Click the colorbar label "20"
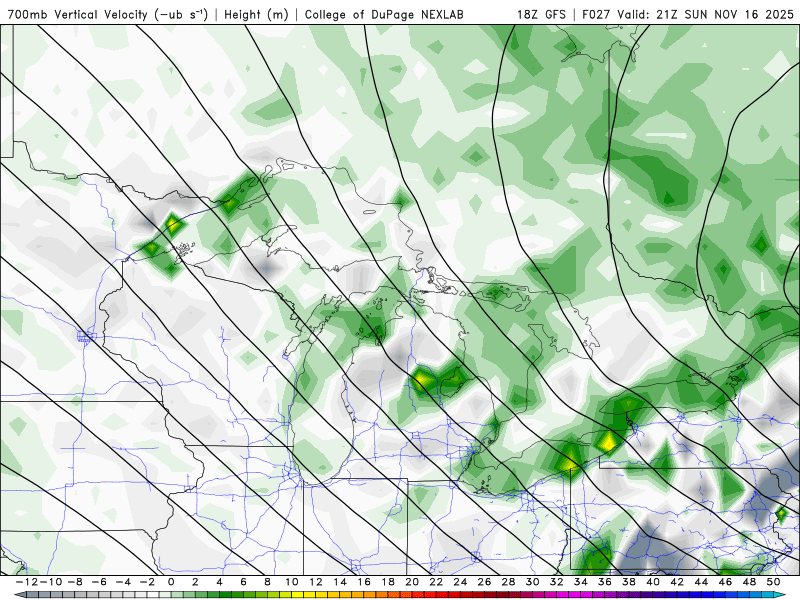The width and height of the screenshot is (800, 600). [412, 582]
